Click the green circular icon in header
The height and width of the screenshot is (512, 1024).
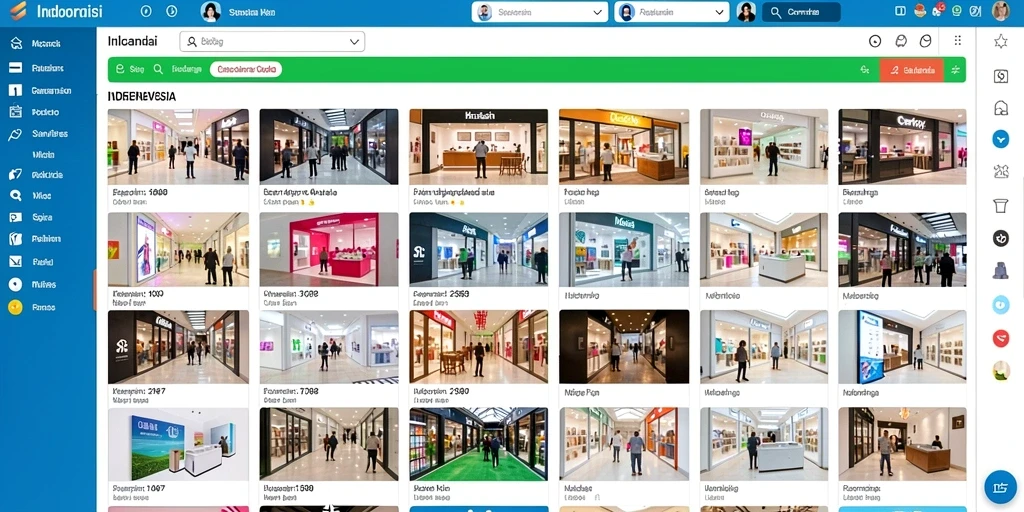click(x=957, y=10)
